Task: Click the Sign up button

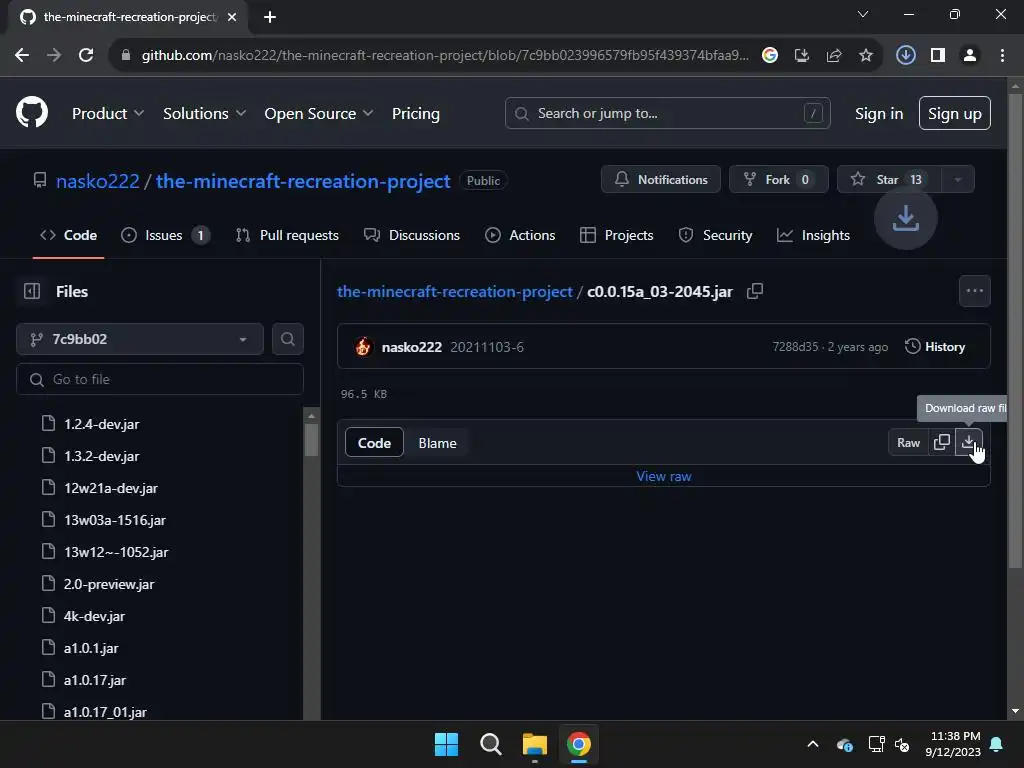Action: pos(955,113)
